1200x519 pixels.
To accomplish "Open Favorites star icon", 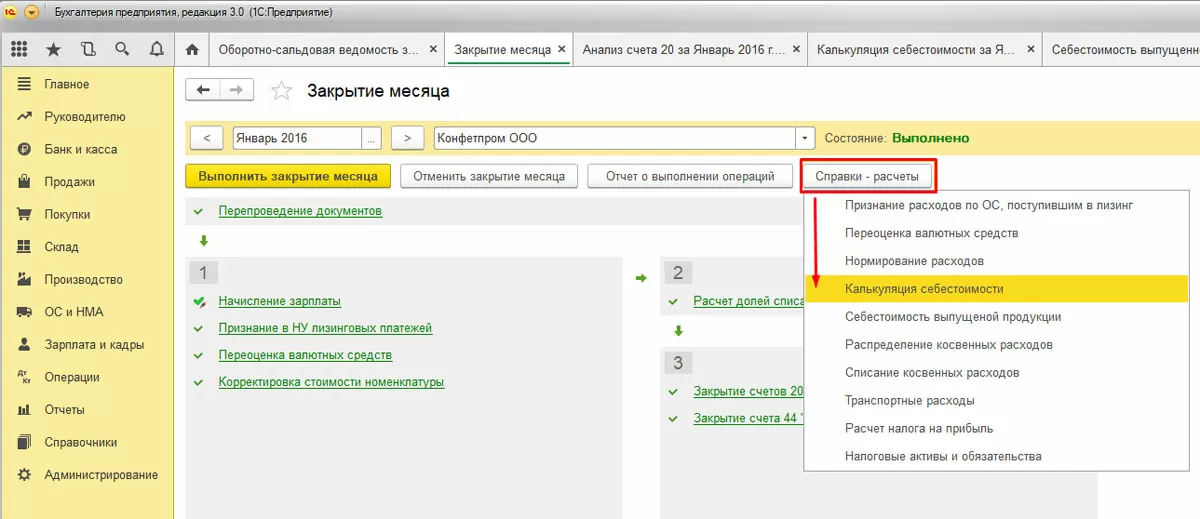I will tap(53, 49).
